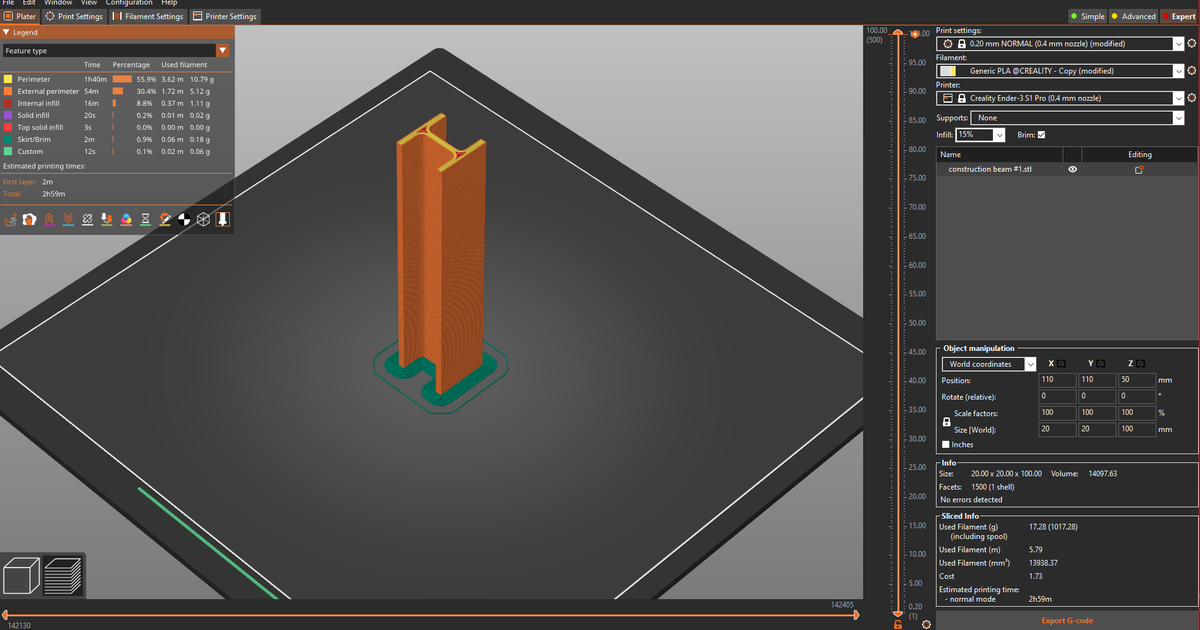The height and width of the screenshot is (630, 1200).
Task: Enable the Inches checkbox in Object manipulation
Action: [x=947, y=444]
